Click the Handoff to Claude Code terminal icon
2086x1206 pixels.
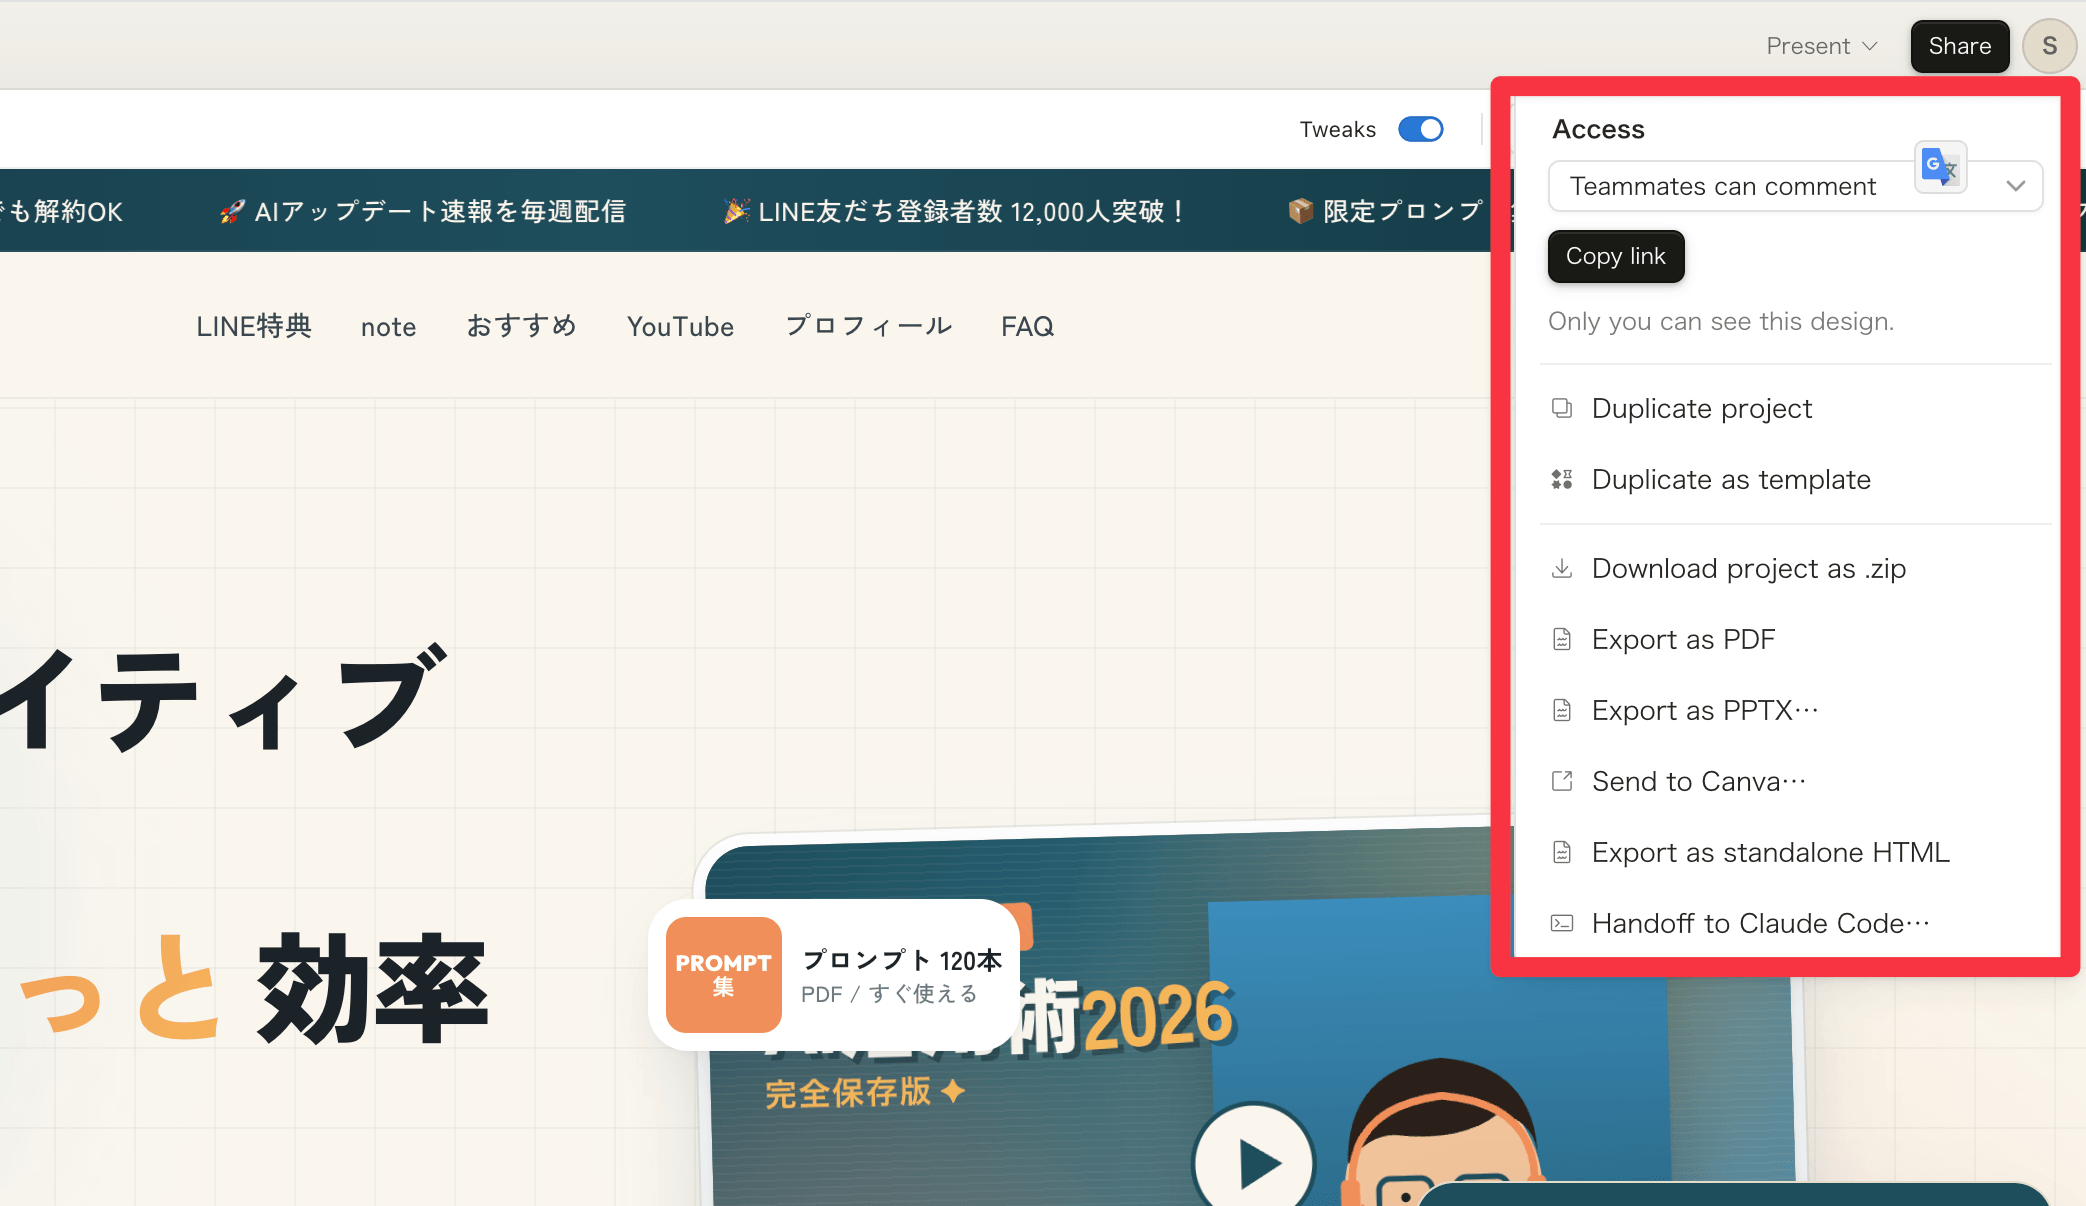(1561, 923)
